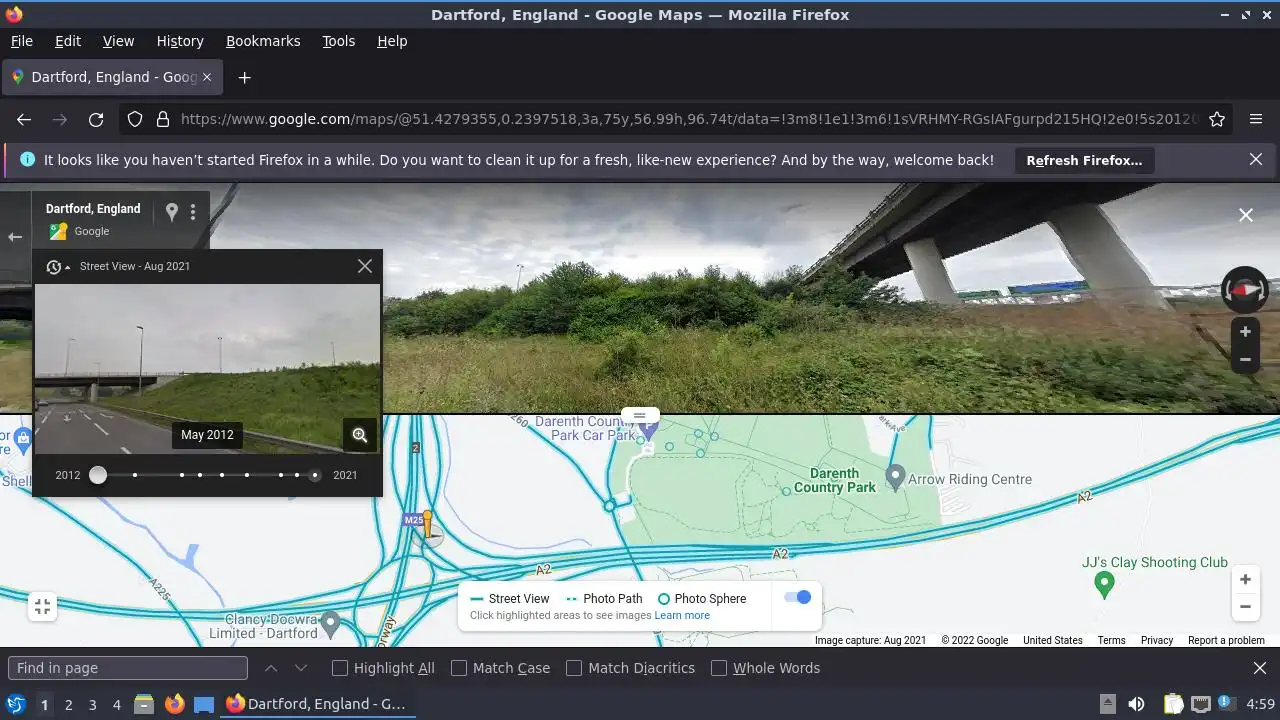This screenshot has height=720, width=1280.
Task: Click the Pegman marker on the map
Action: point(427,525)
